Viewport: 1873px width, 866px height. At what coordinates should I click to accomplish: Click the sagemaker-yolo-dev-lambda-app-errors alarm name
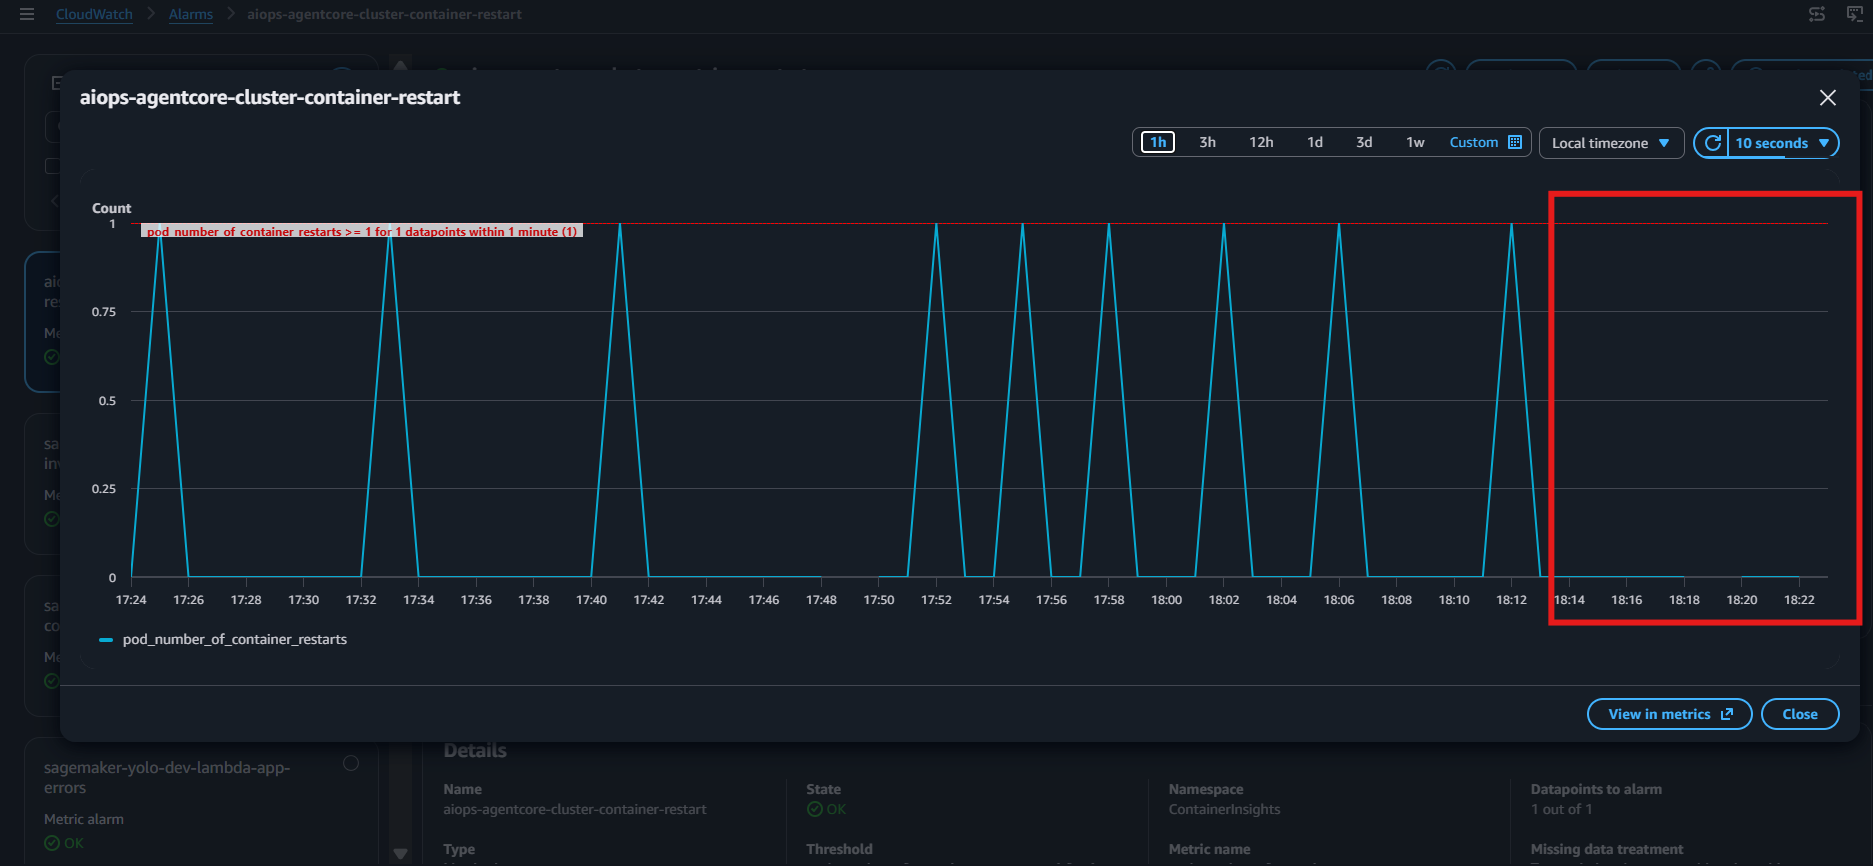[167, 778]
